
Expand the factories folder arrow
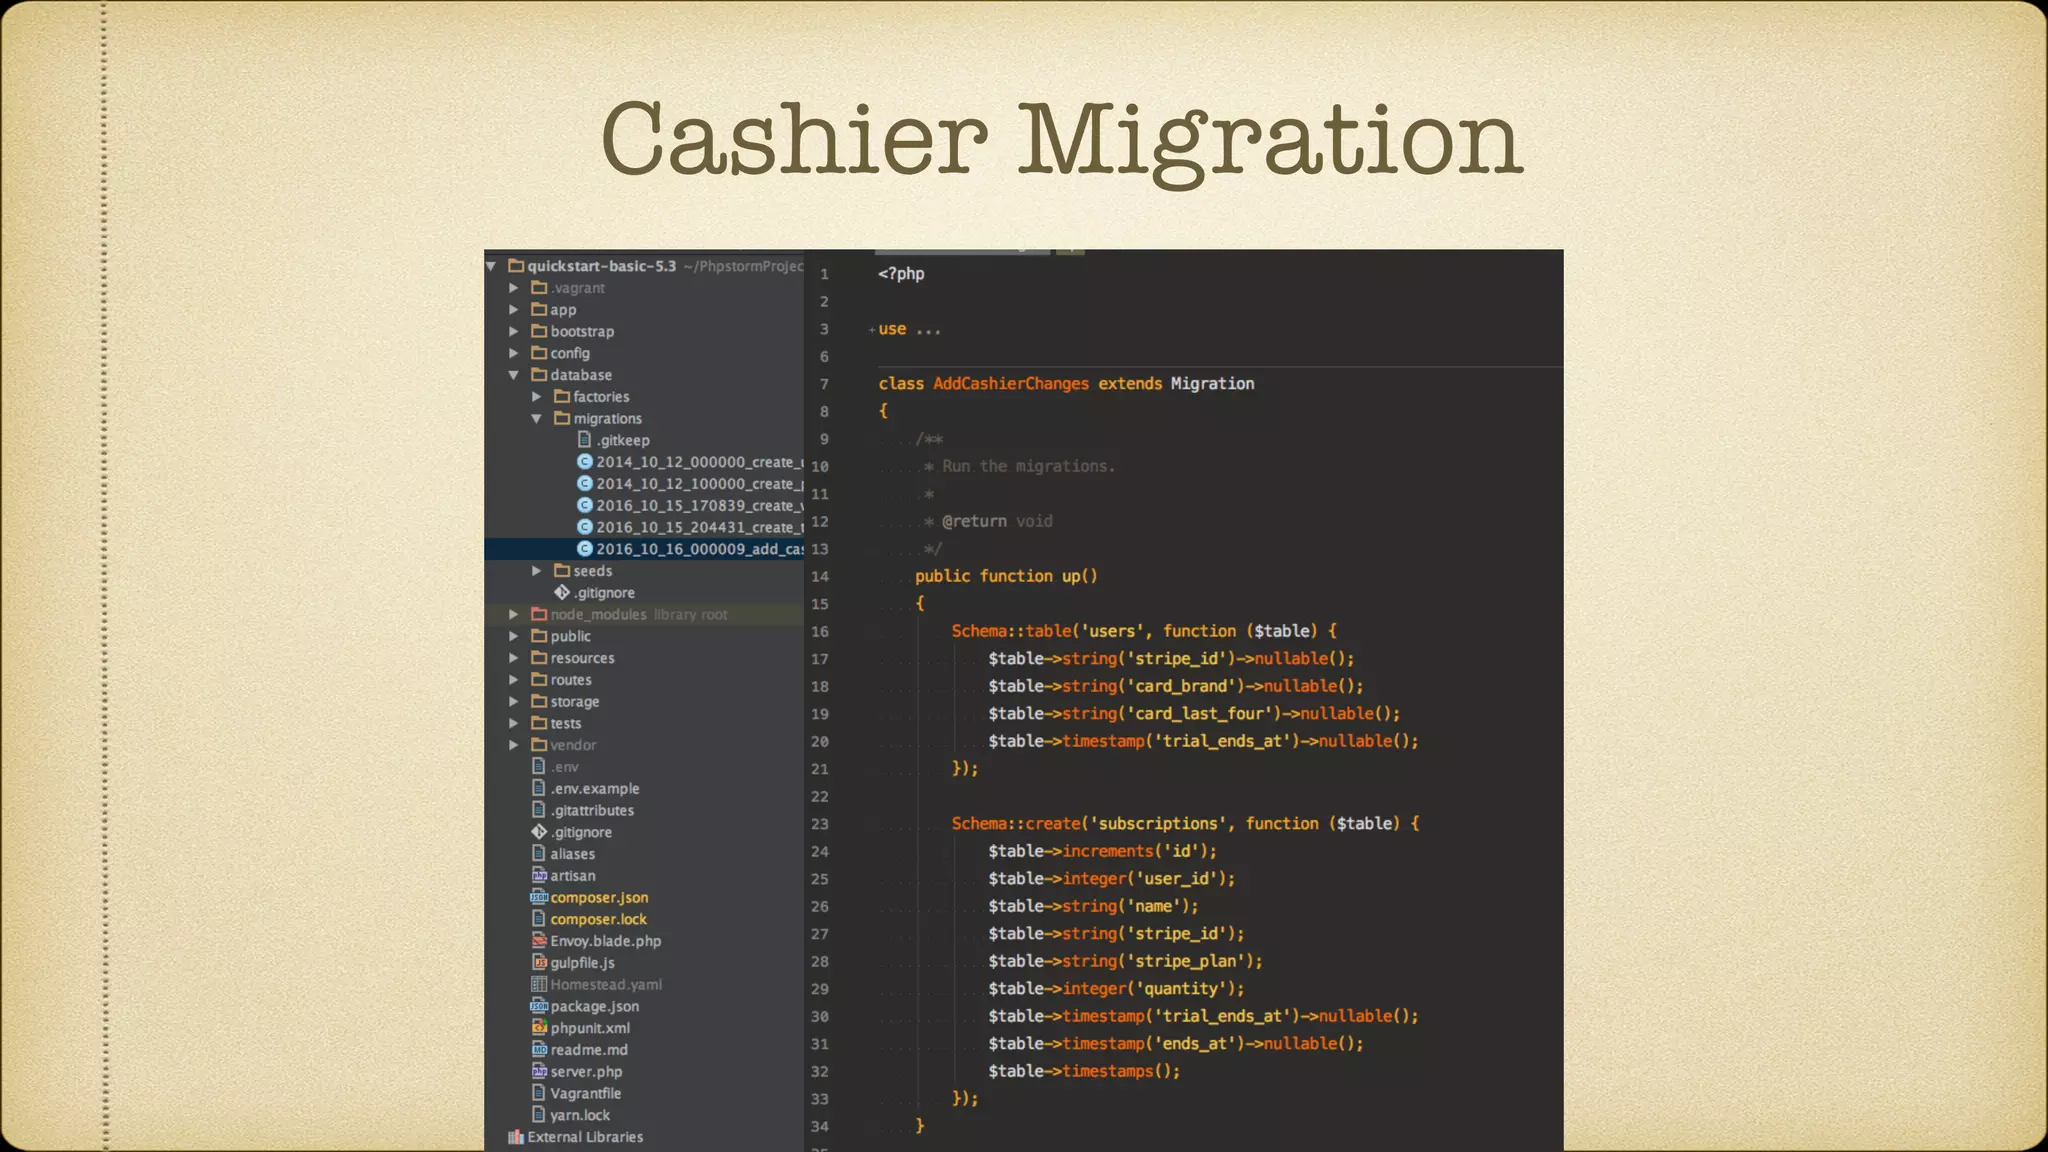pyautogui.click(x=537, y=397)
